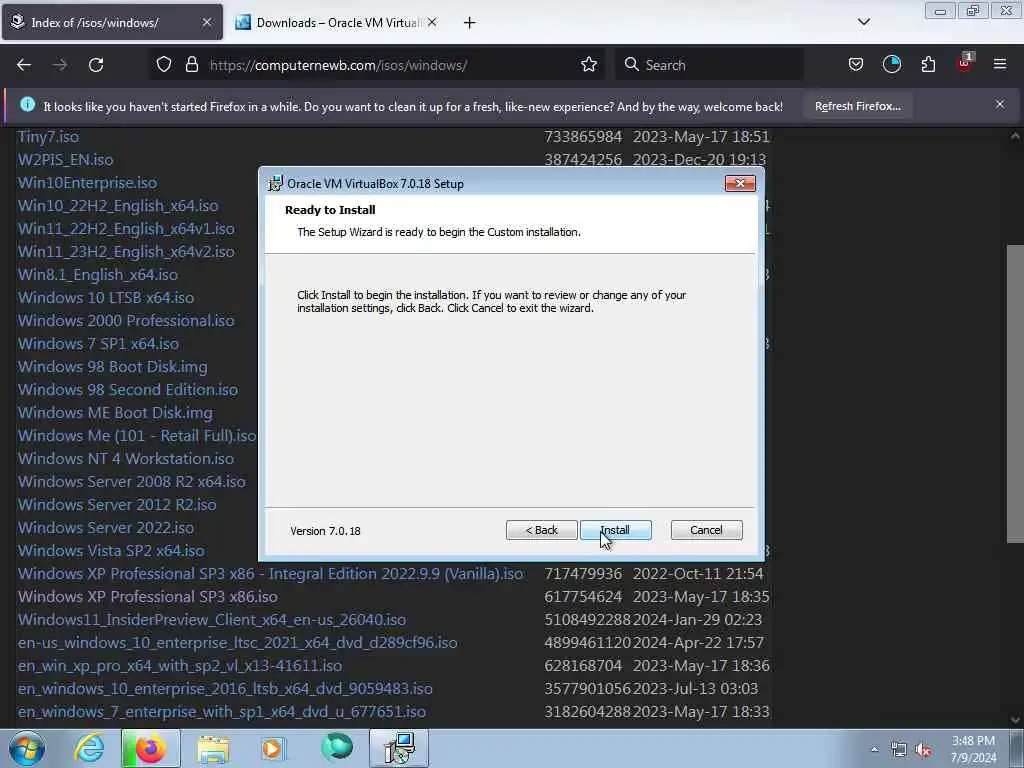Cancel the VirtualBox setup wizard
Screen dimensions: 1024x768
coord(706,530)
